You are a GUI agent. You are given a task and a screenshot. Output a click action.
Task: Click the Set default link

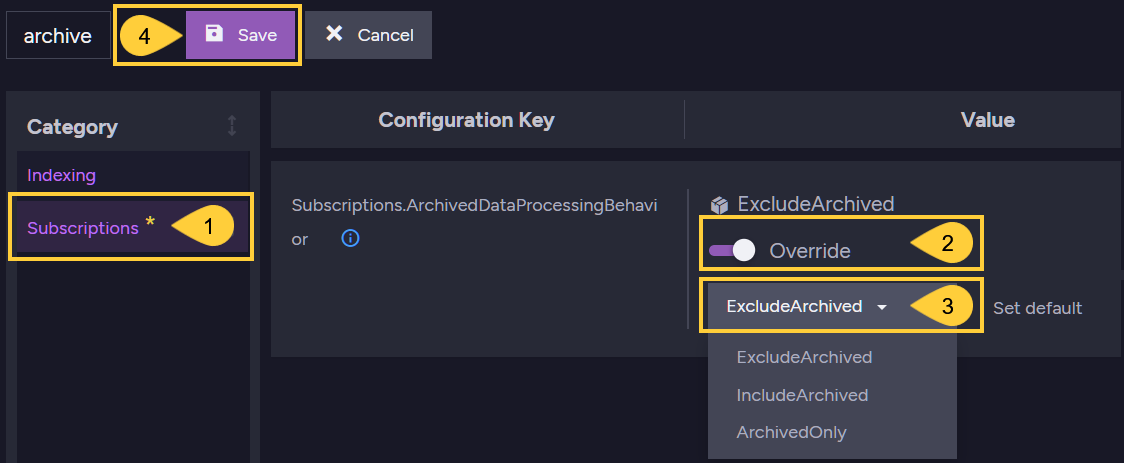(1037, 308)
